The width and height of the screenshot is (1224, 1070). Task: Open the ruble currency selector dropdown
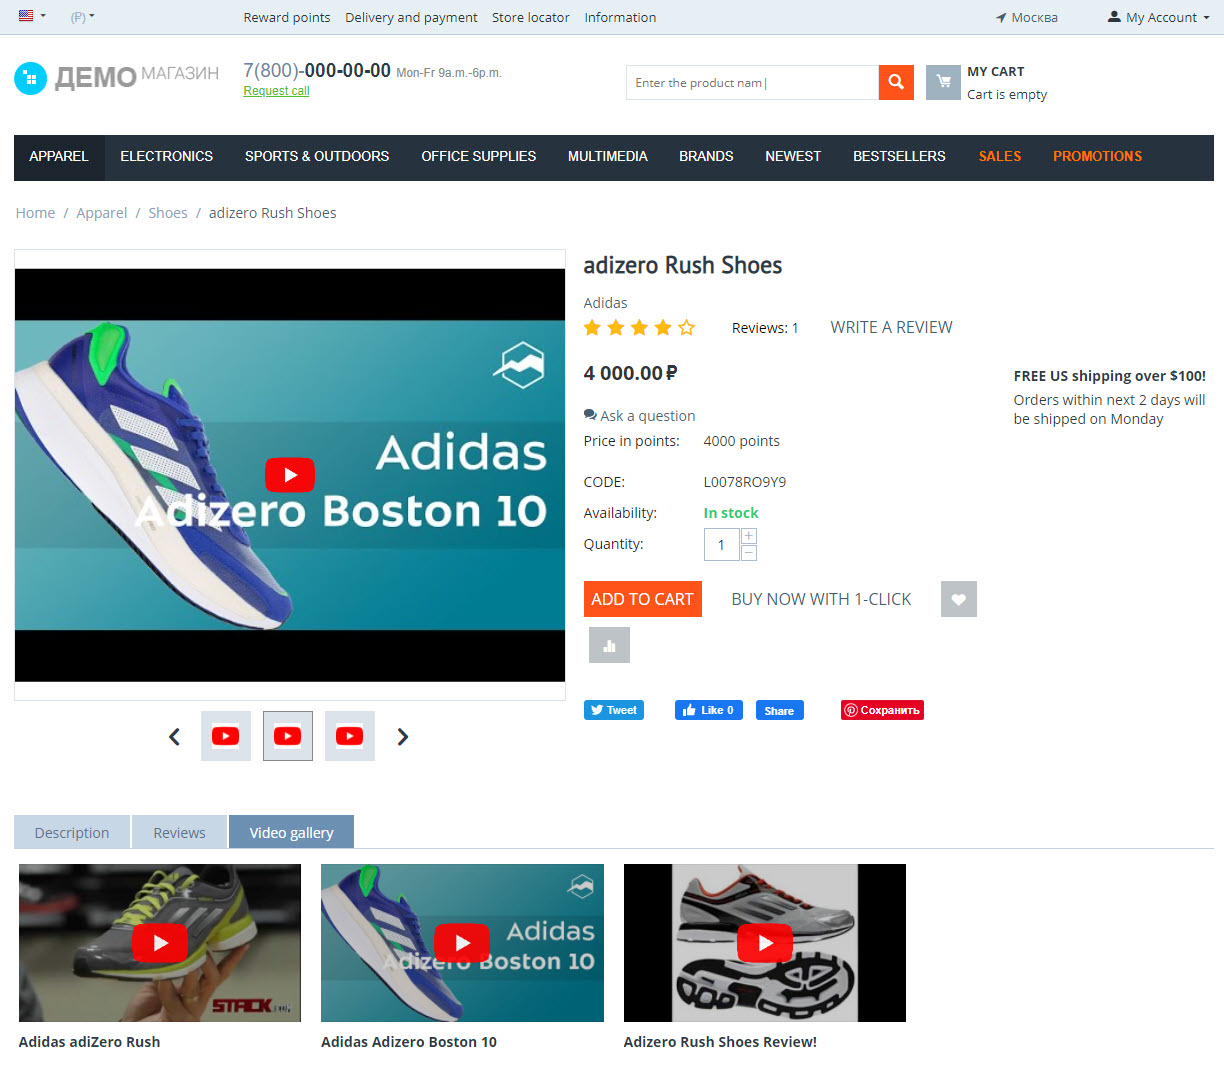(x=80, y=16)
